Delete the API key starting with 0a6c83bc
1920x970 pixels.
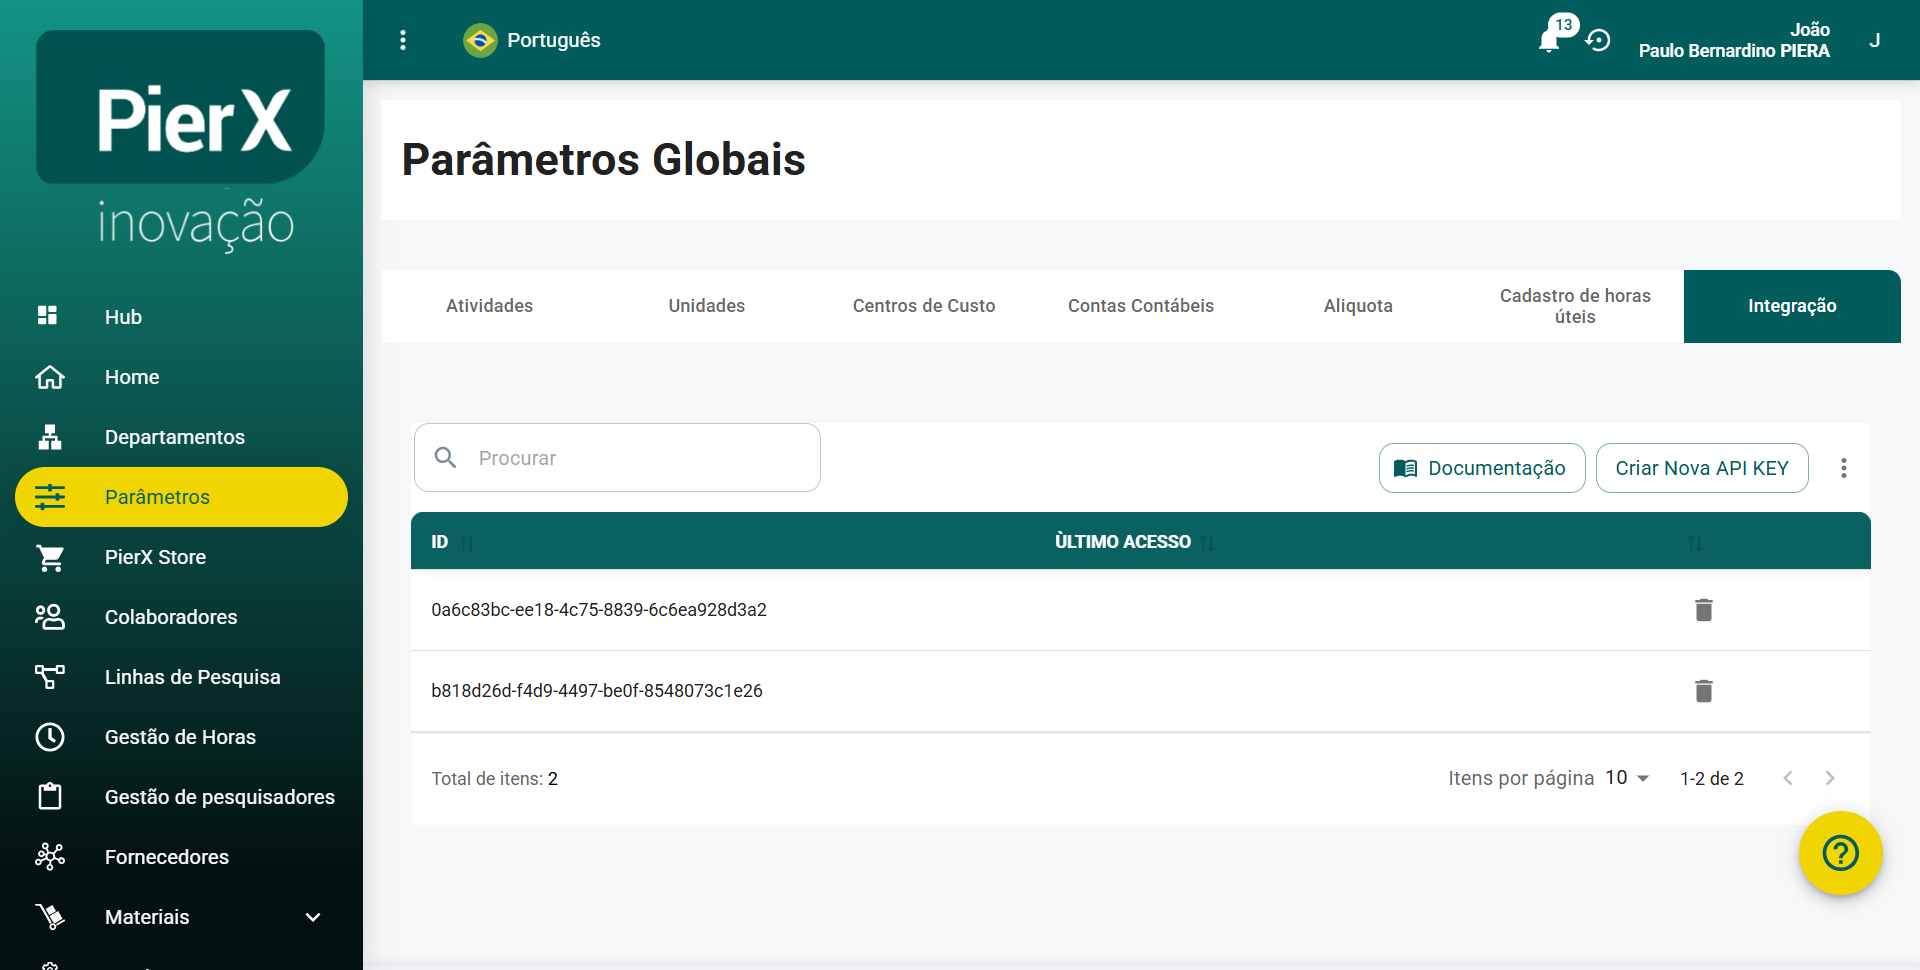click(x=1704, y=610)
